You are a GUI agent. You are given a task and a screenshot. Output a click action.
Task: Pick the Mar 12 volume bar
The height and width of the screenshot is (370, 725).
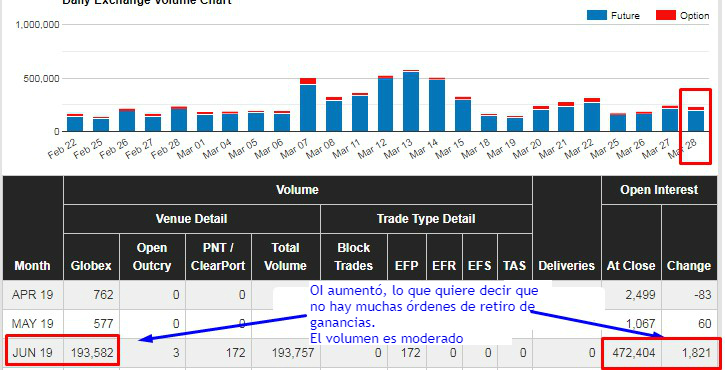coord(386,104)
